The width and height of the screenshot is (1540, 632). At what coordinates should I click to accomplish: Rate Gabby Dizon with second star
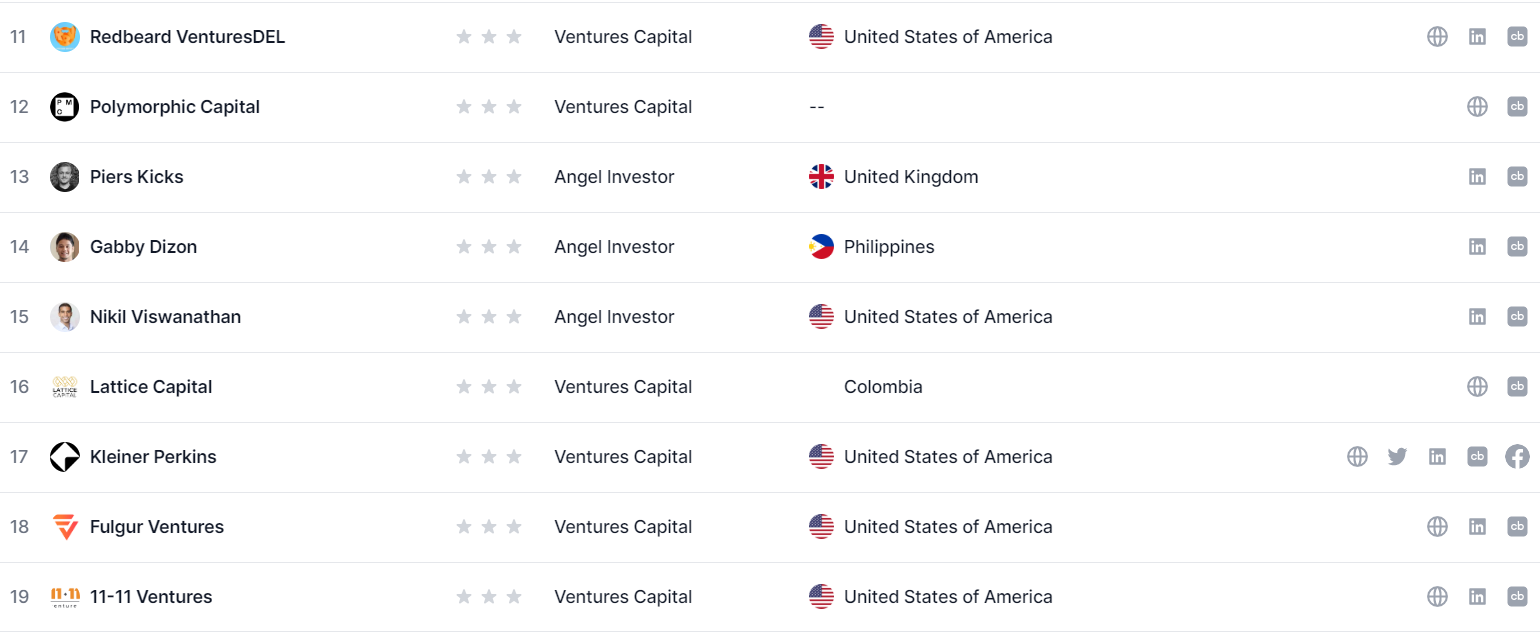tap(489, 247)
